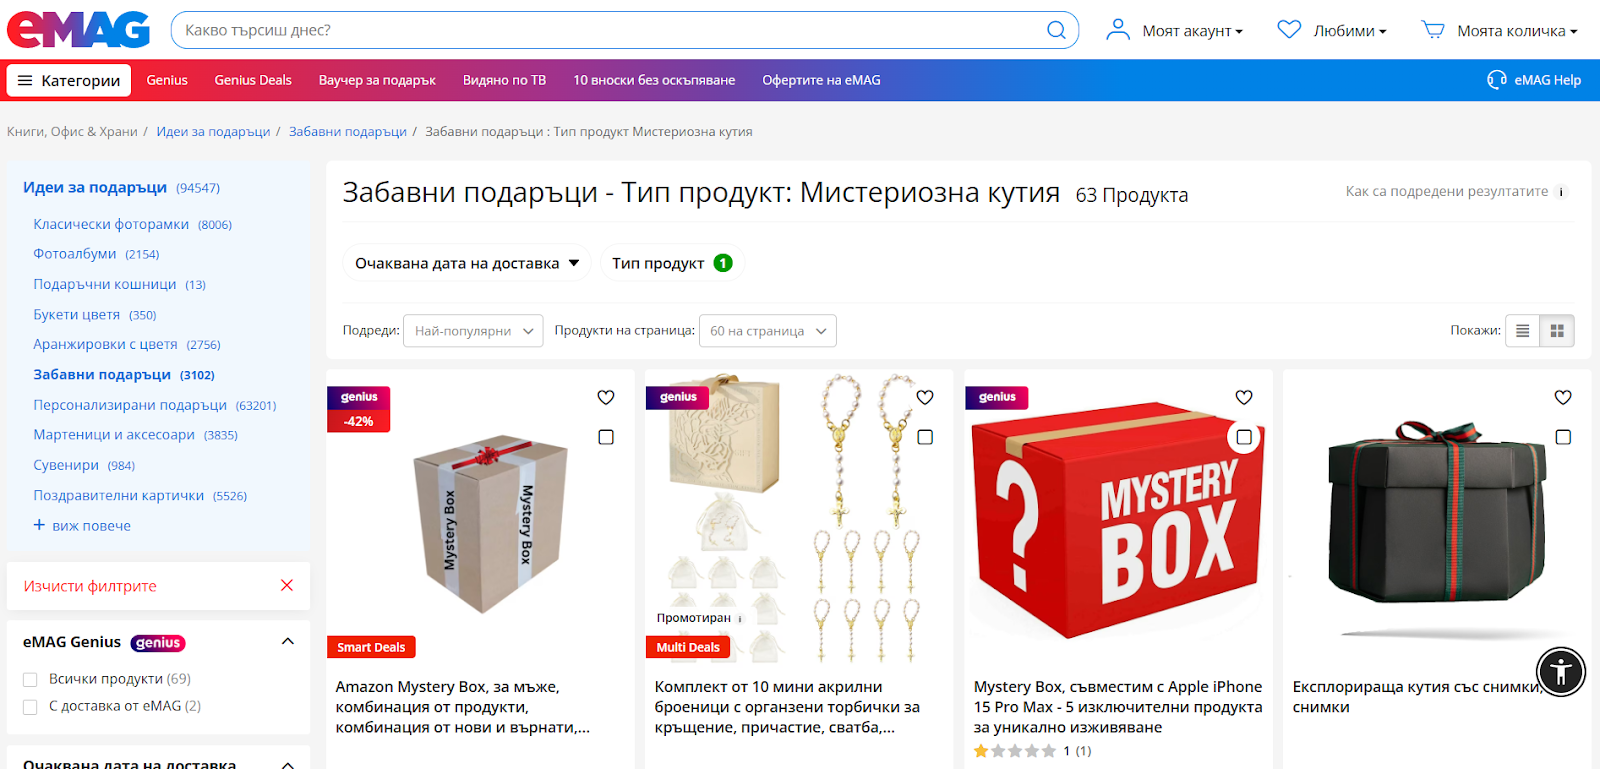Open Моят акаунт dropdown menu
1600x769 pixels.
pos(1192,31)
